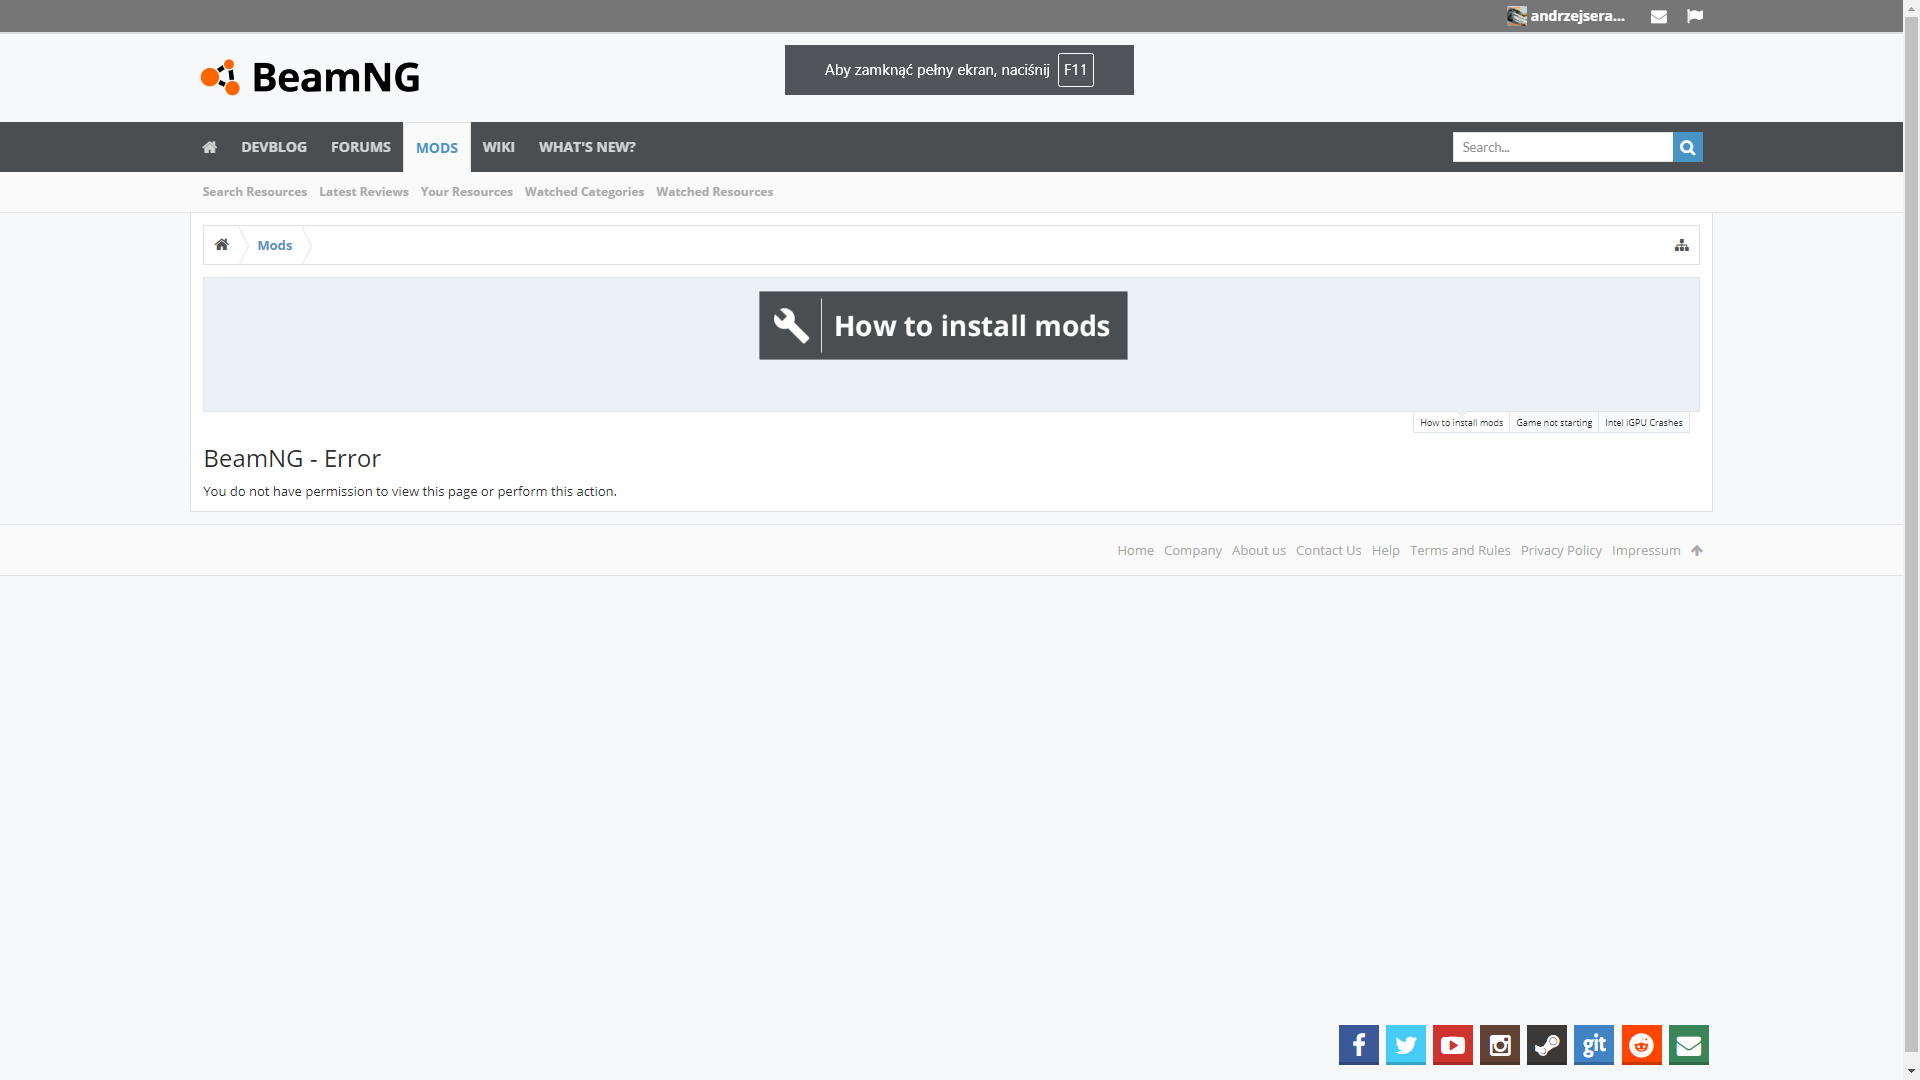Click the footer Help link

coord(1385,551)
